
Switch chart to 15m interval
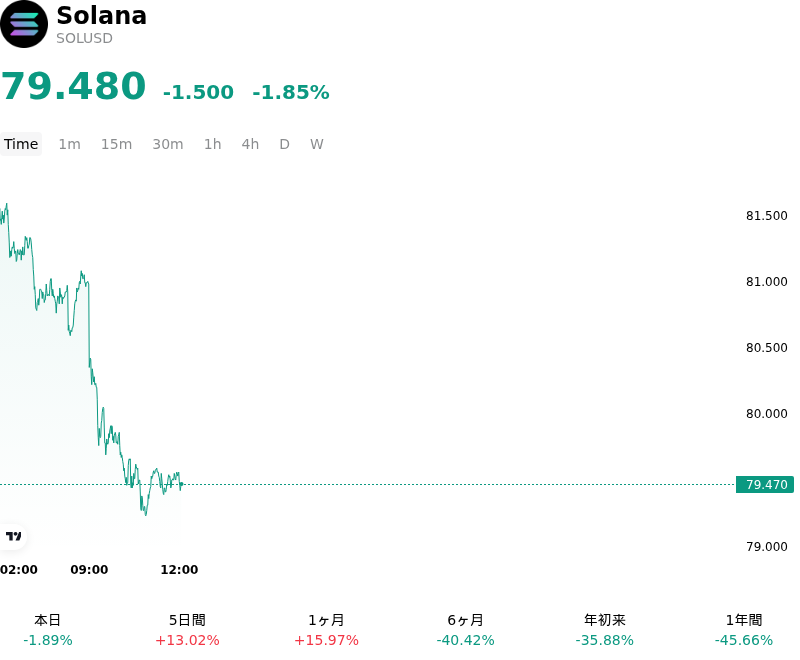point(116,144)
